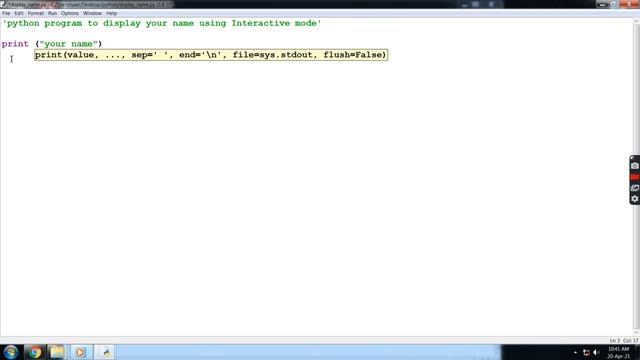Click the print keyword in the code
The height and width of the screenshot is (360, 640).
pyautogui.click(x=15, y=44)
